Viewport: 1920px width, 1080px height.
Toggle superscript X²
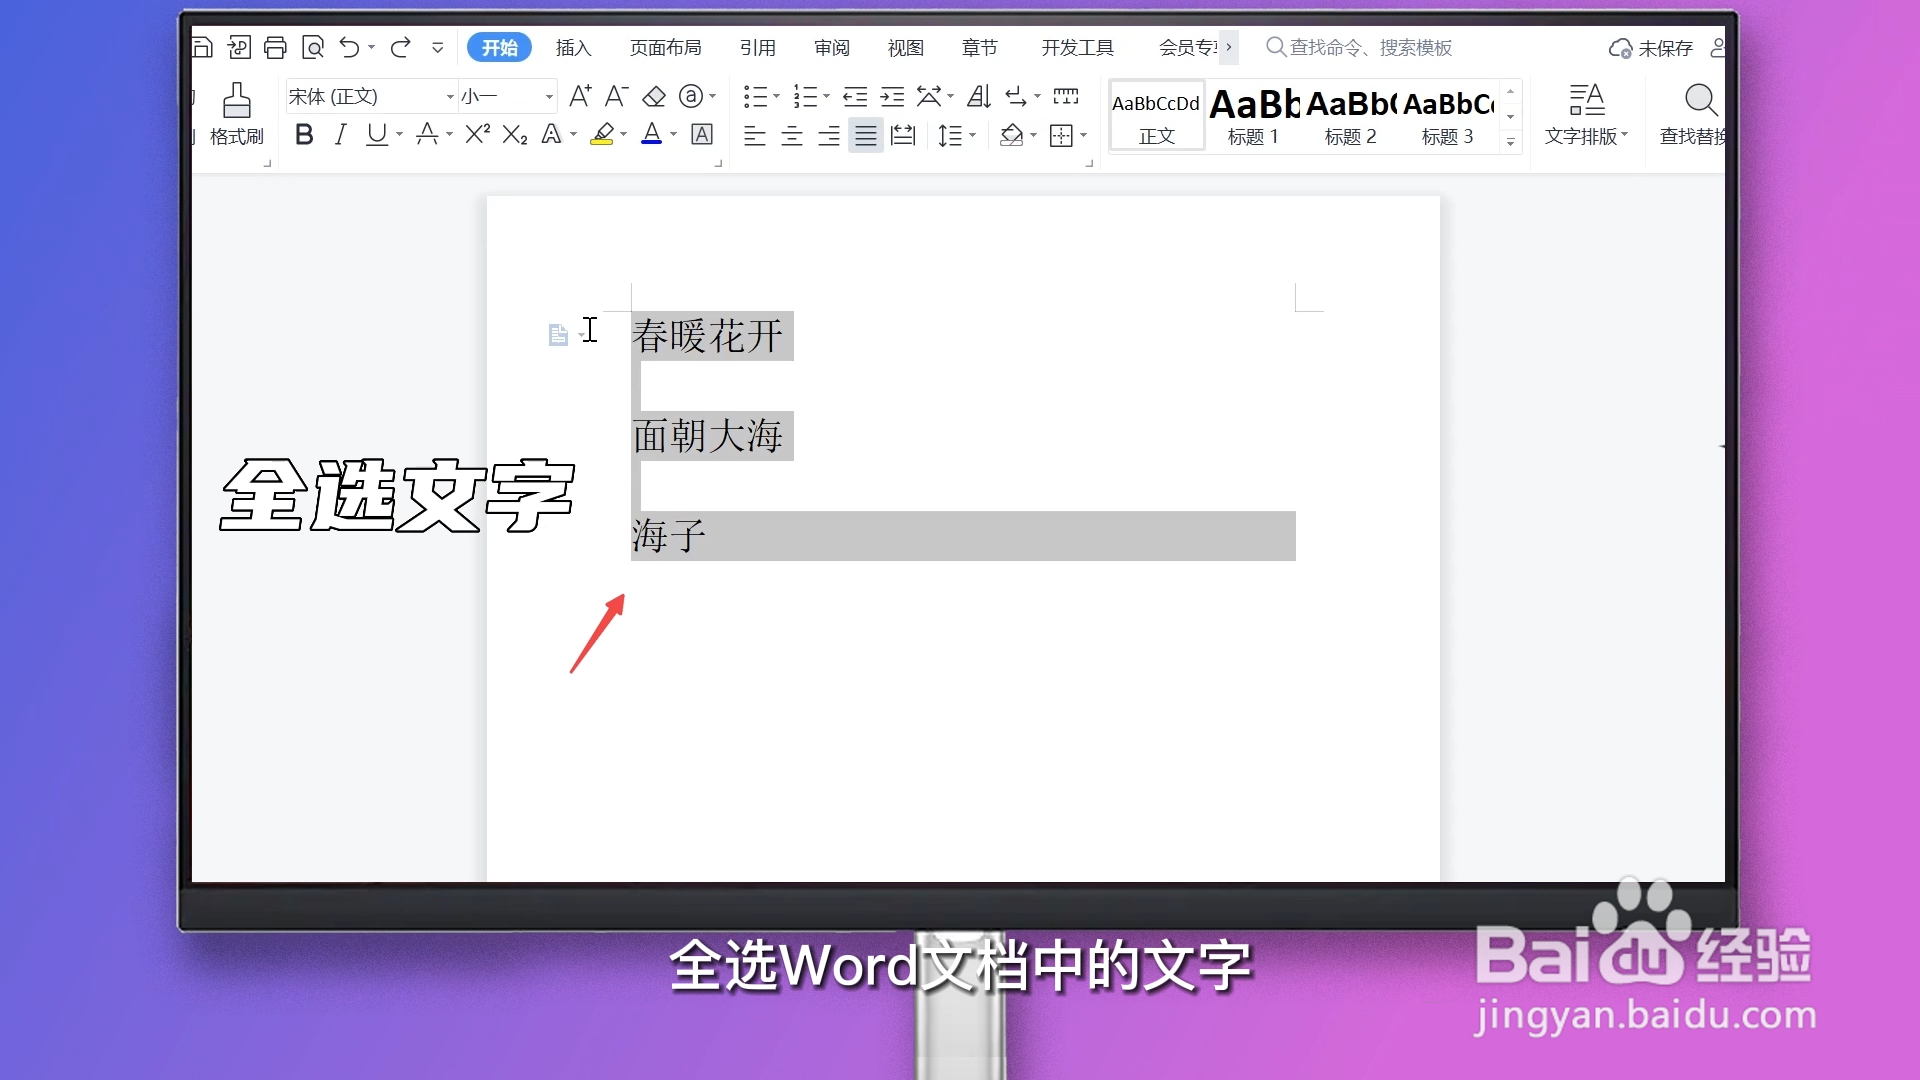478,133
